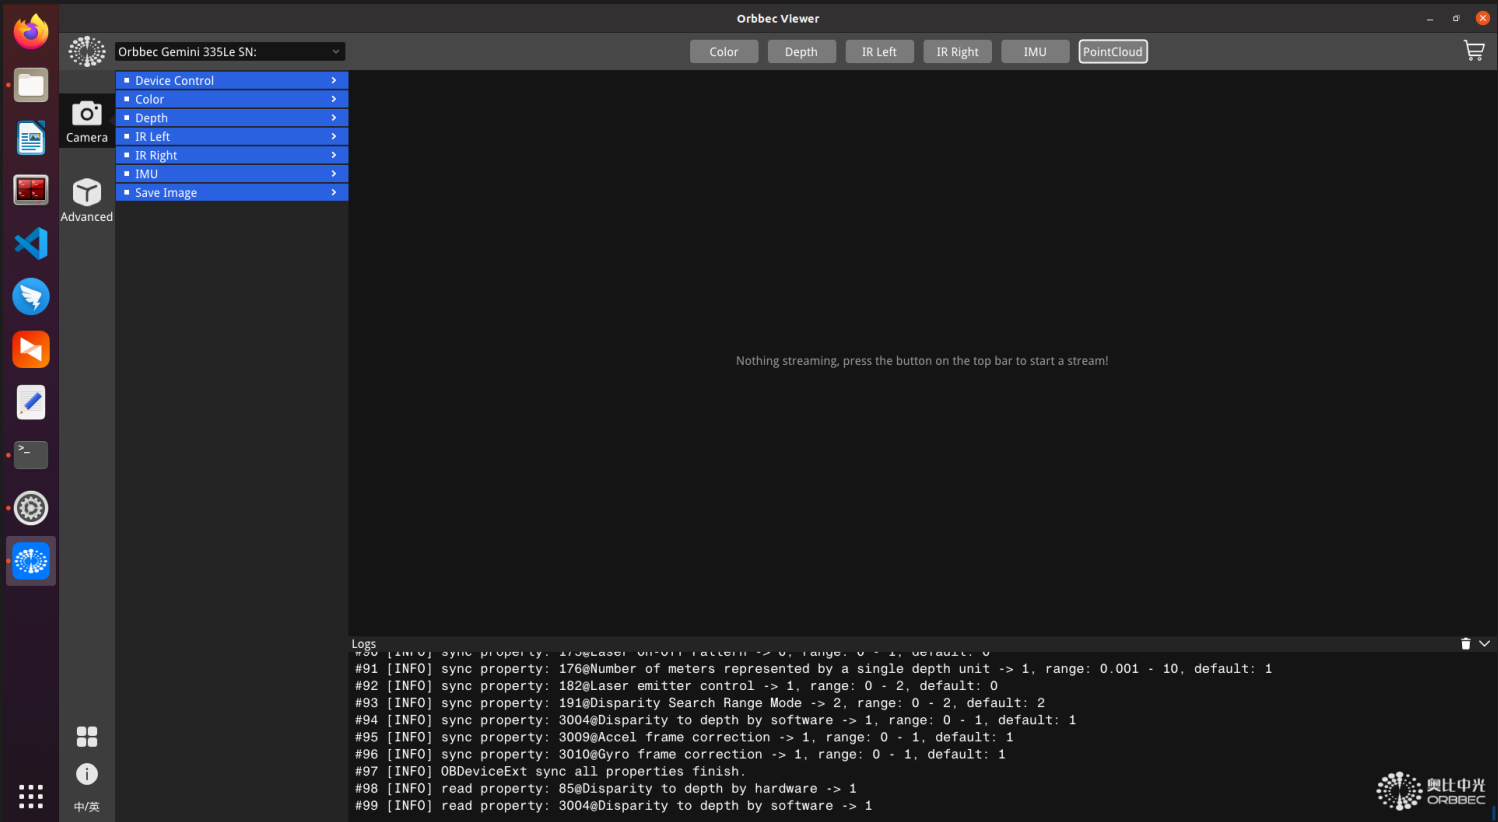Viewport: 1498px width, 822px height.
Task: Expand the IR Right section
Action: (232, 155)
